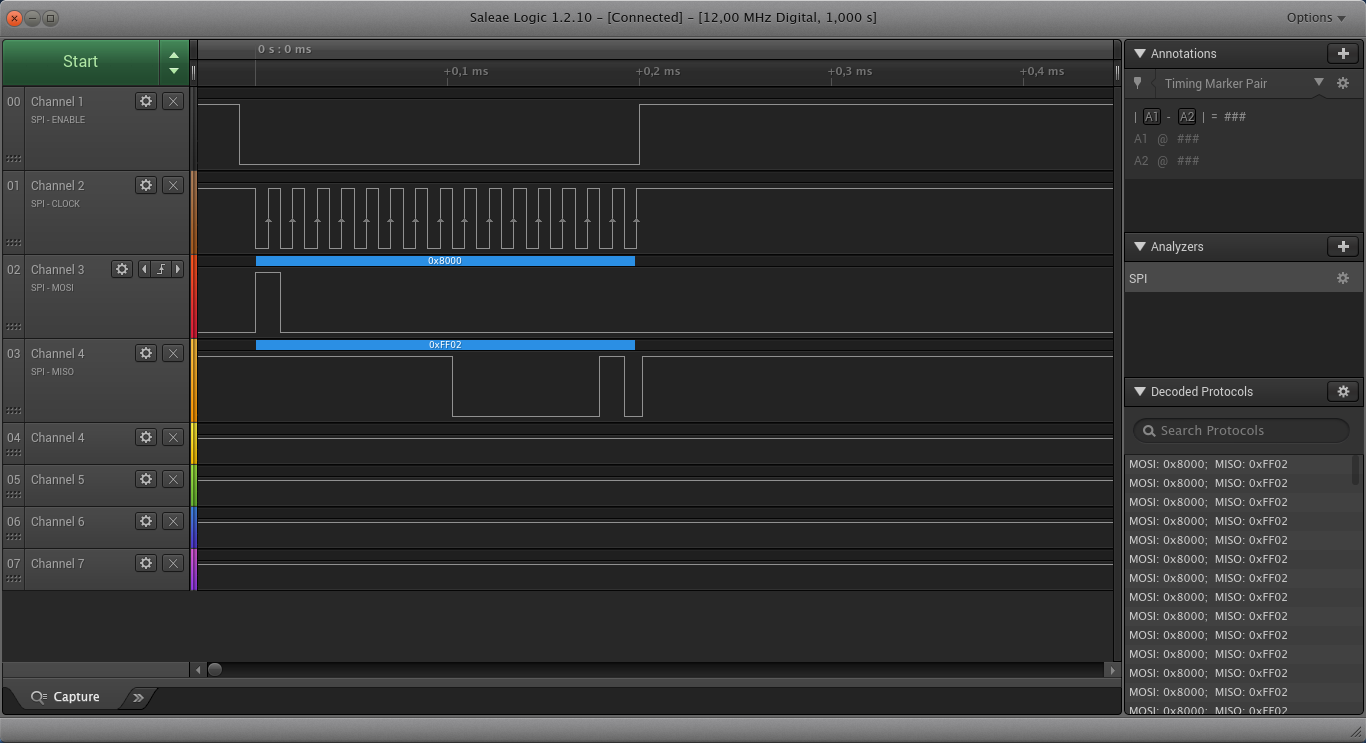This screenshot has width=1366, height=743.
Task: Open Channel 2 settings gear
Action: [146, 185]
